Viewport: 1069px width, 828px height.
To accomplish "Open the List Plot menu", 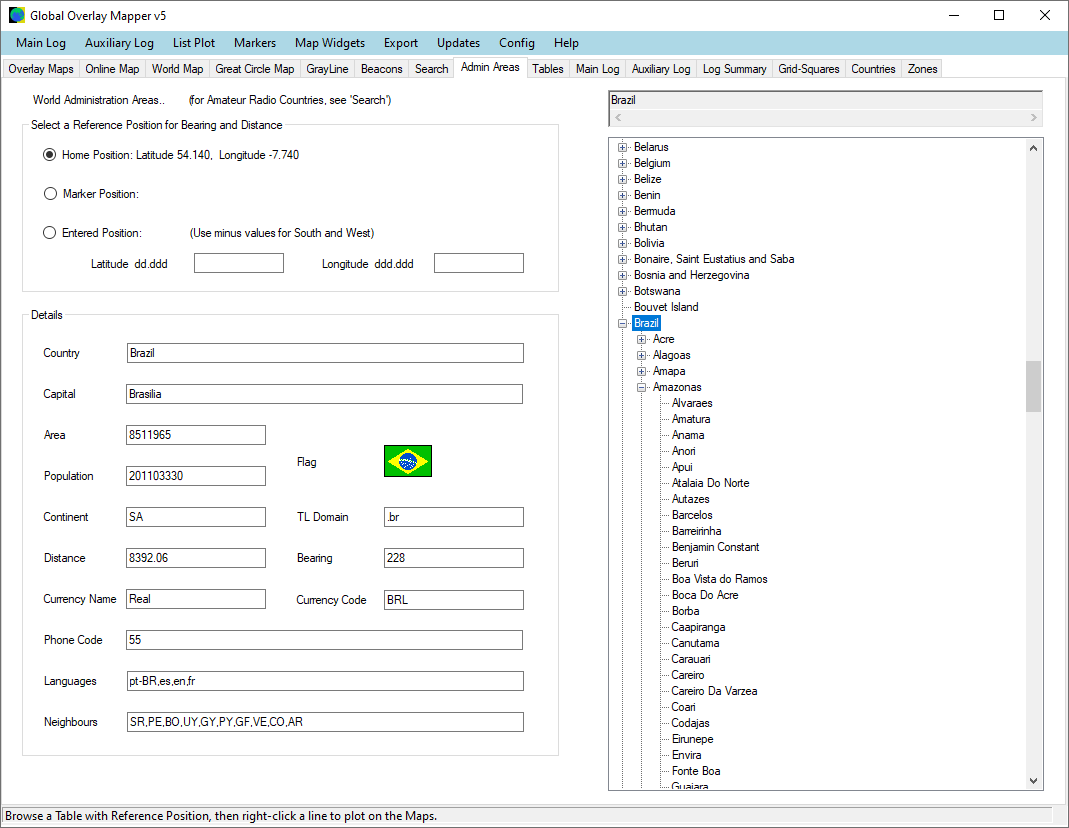I will (x=194, y=43).
